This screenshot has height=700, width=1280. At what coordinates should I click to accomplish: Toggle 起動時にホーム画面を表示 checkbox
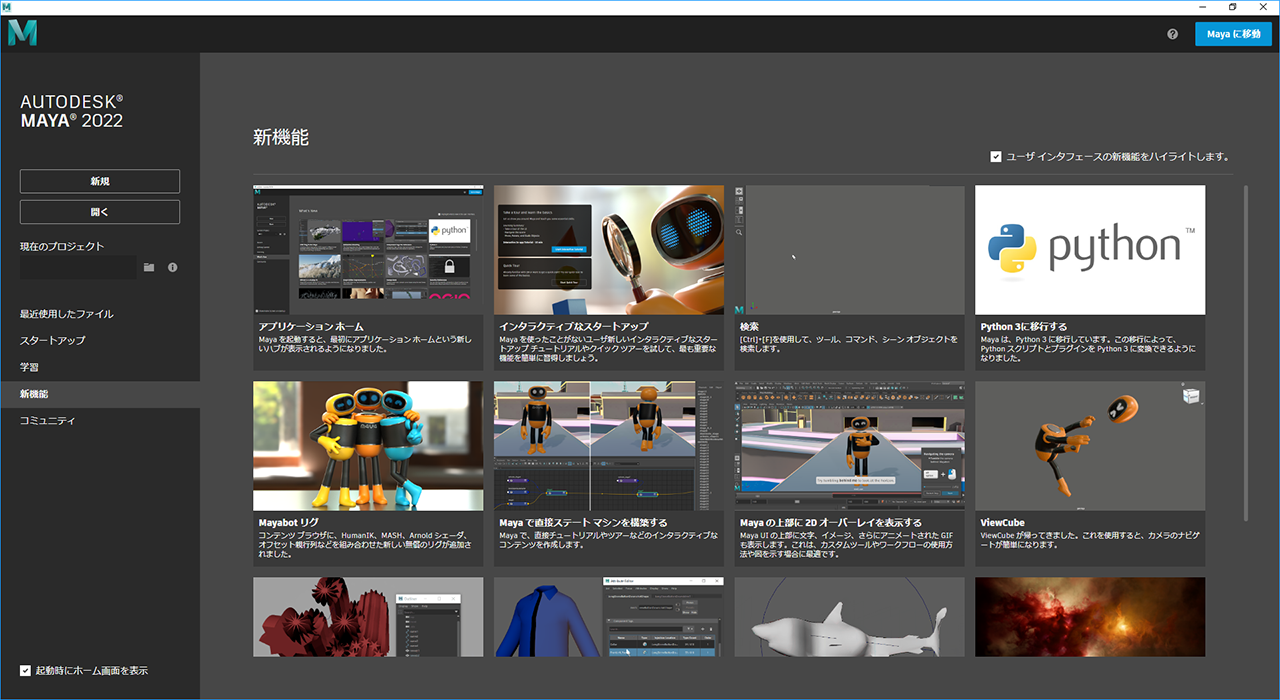26,670
